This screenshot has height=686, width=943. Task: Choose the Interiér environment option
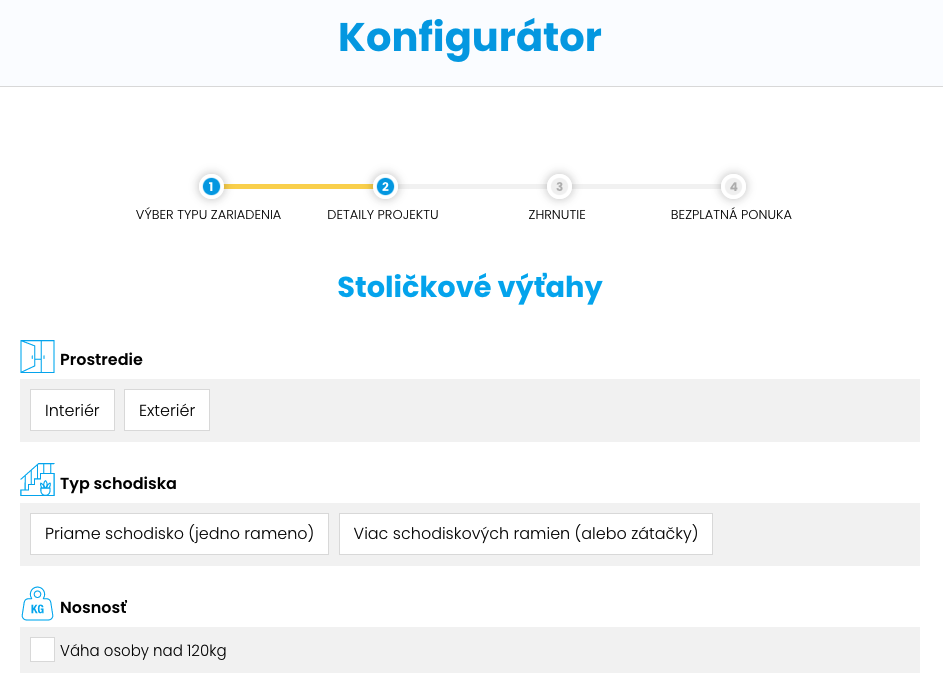(72, 410)
